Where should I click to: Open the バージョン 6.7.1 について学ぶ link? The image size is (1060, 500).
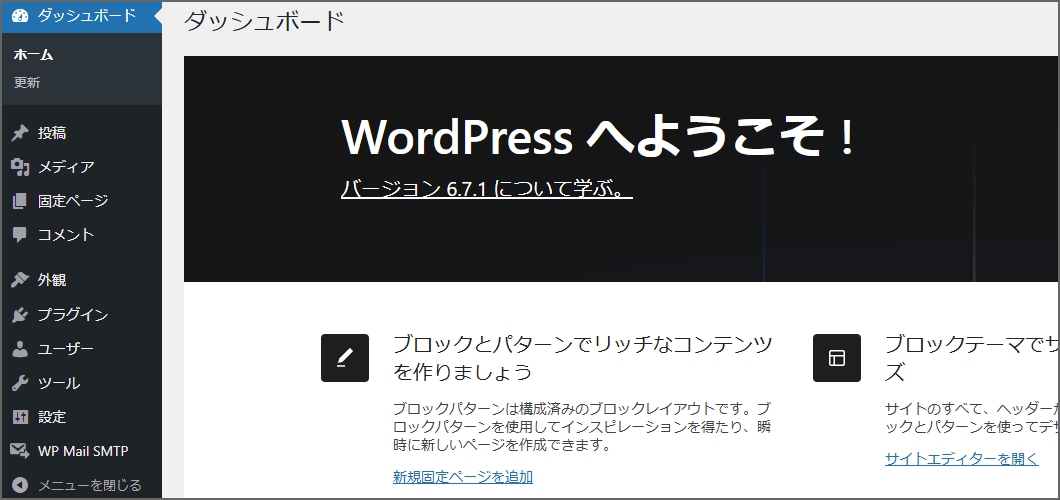(486, 188)
